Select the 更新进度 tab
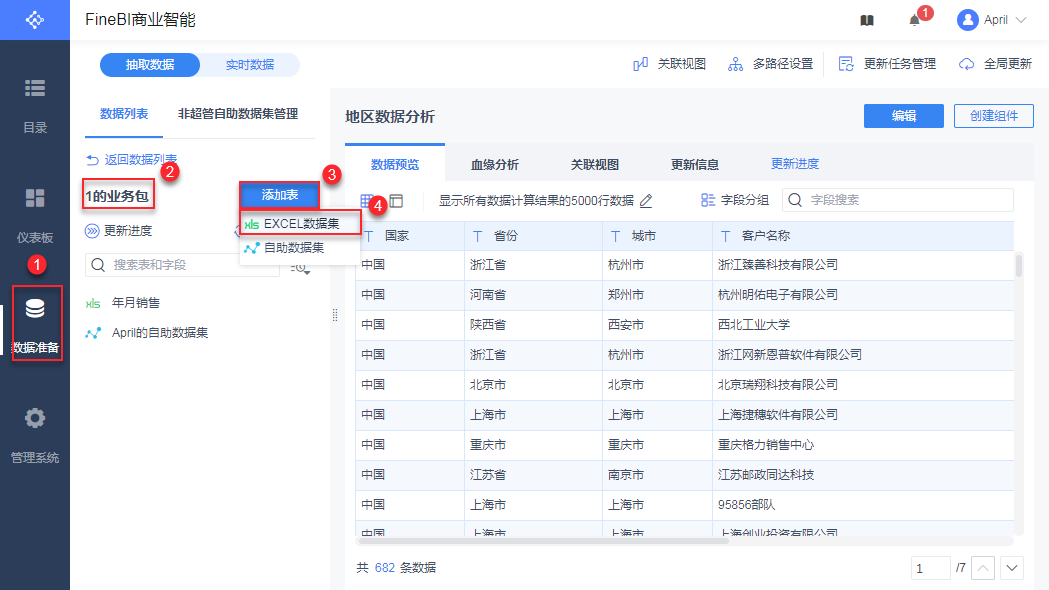Viewport: 1049px width, 590px height. pos(795,163)
